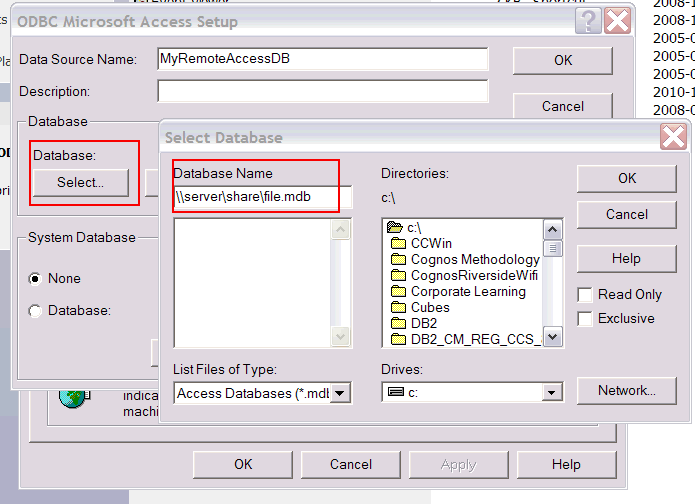
Task: Click the DB2 folder icon
Action: (x=398, y=323)
